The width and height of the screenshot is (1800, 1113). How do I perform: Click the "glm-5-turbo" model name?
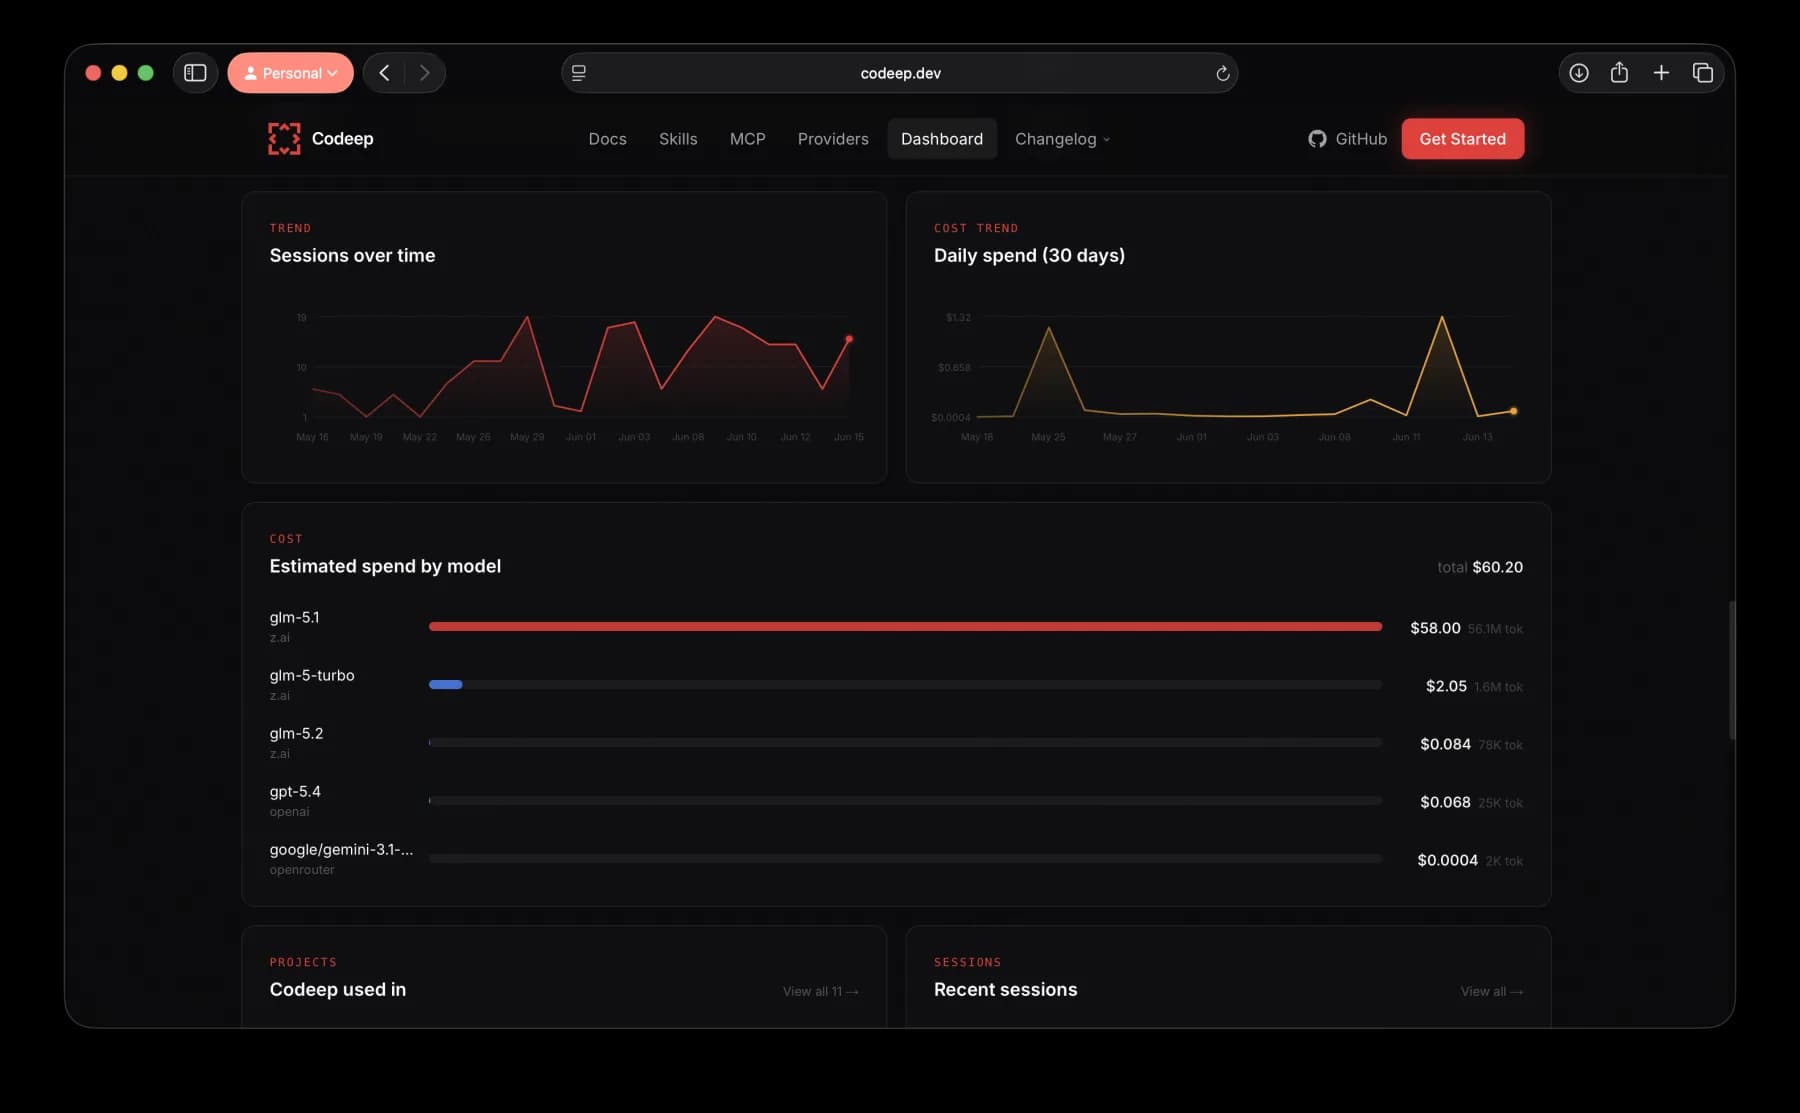pos(312,676)
